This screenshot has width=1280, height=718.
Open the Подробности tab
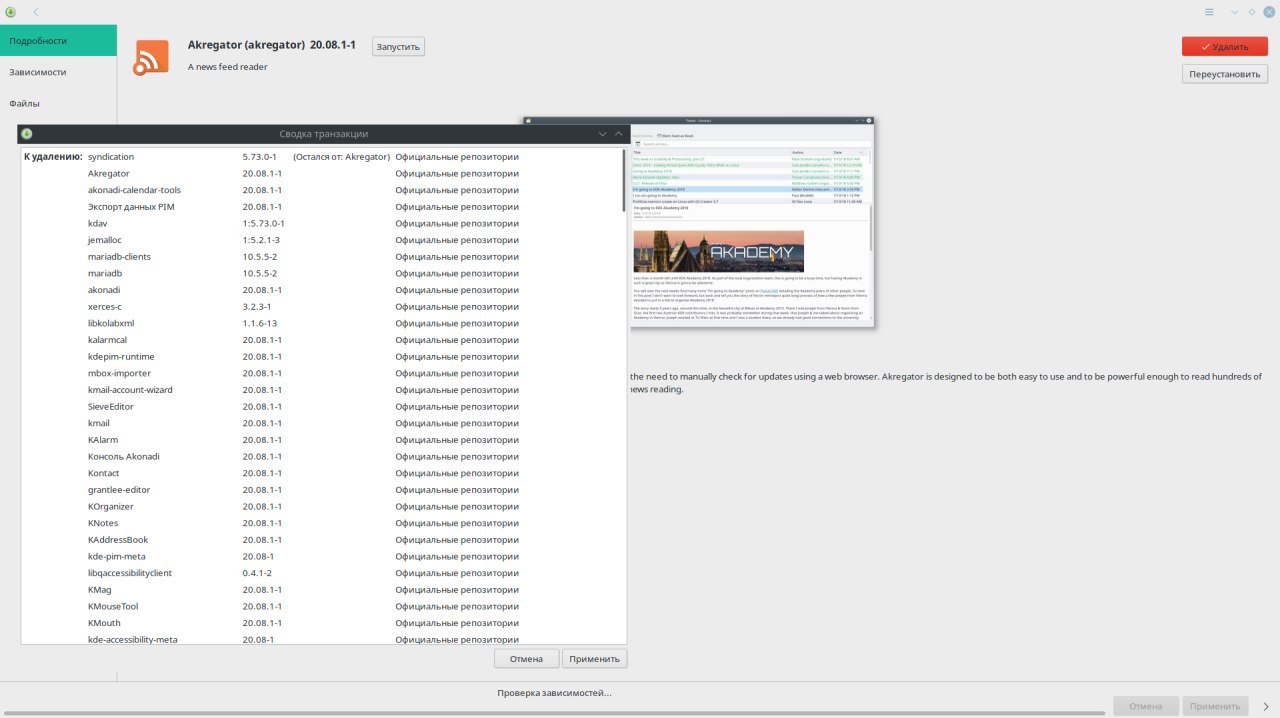(x=58, y=41)
